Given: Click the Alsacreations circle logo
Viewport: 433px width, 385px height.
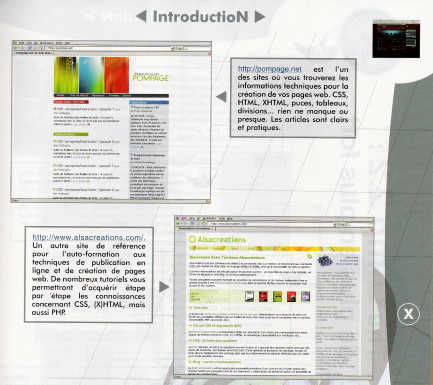Looking at the screenshot, I should click(x=192, y=239).
